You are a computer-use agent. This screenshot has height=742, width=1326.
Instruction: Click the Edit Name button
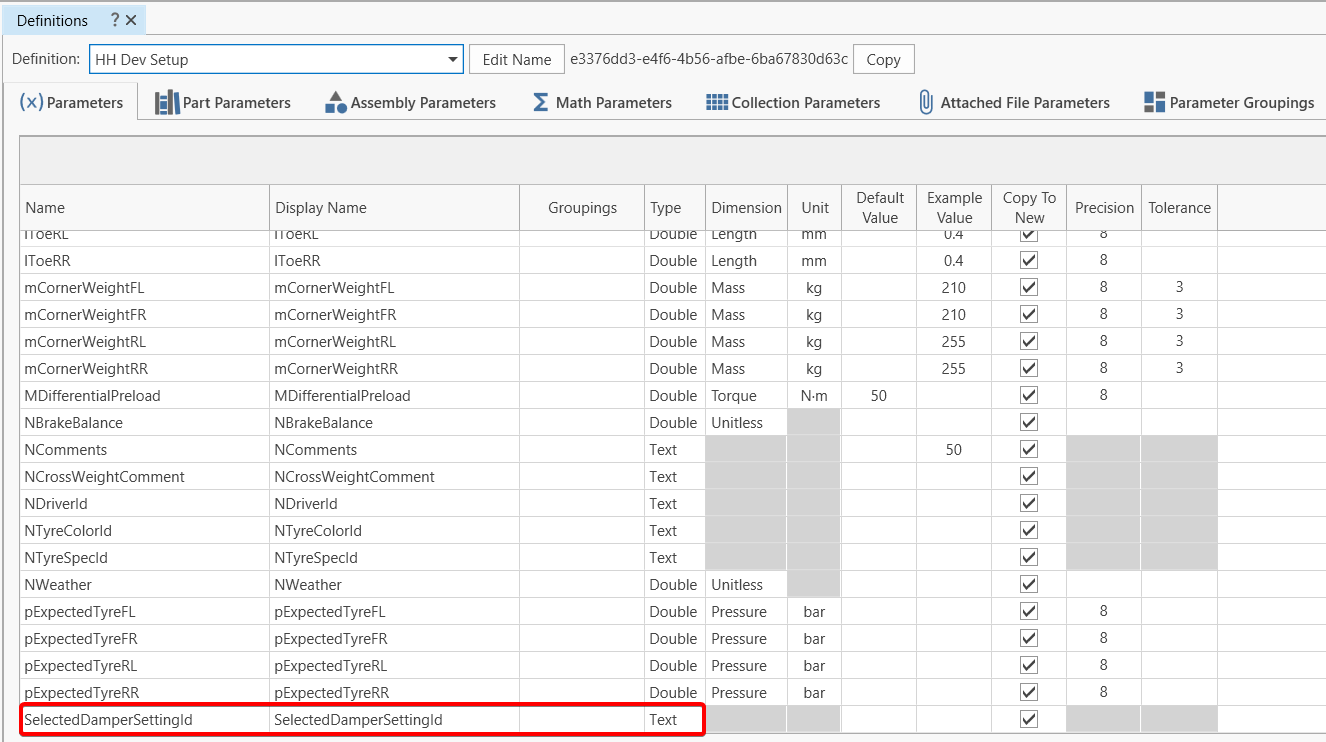(x=516, y=60)
